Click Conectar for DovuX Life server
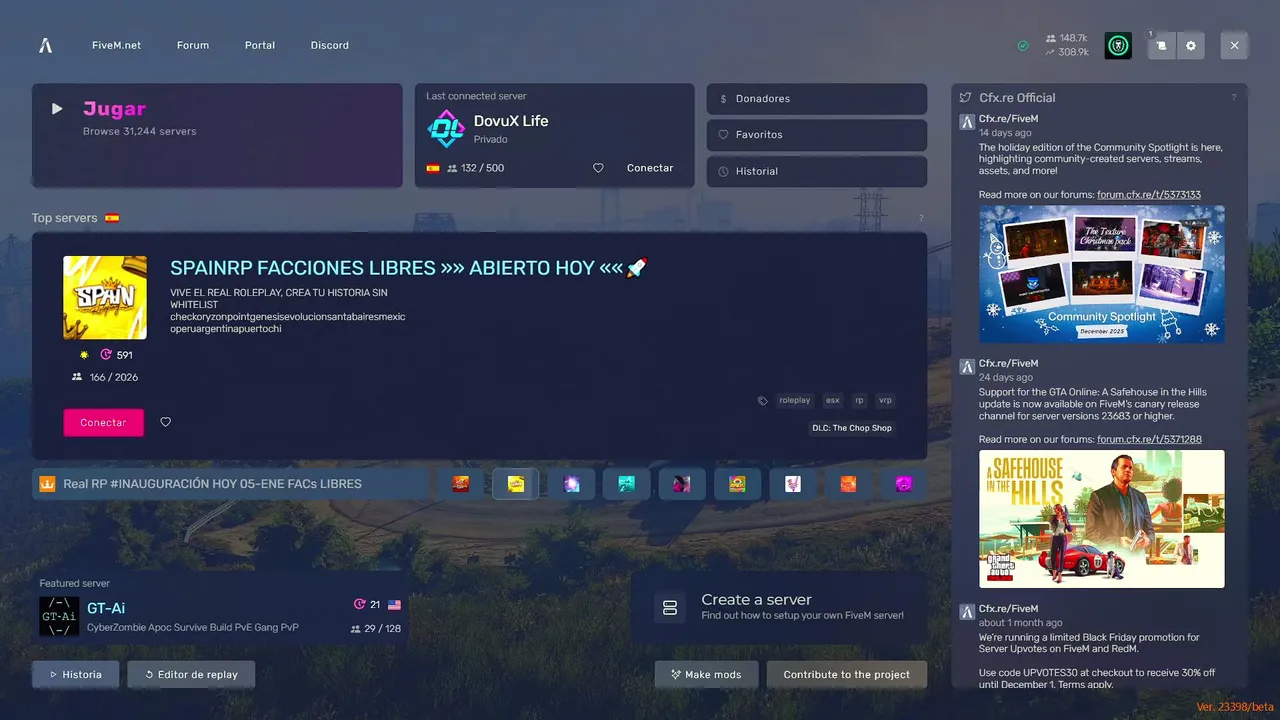Screen dimensions: 1280x720 coord(650,168)
